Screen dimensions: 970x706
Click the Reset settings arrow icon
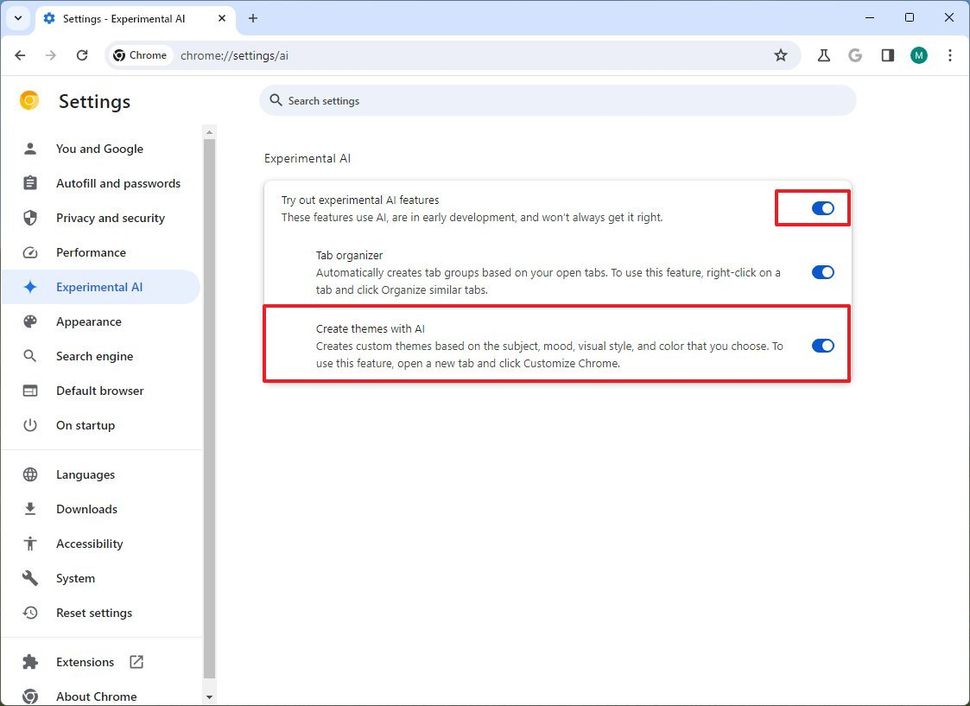30,613
